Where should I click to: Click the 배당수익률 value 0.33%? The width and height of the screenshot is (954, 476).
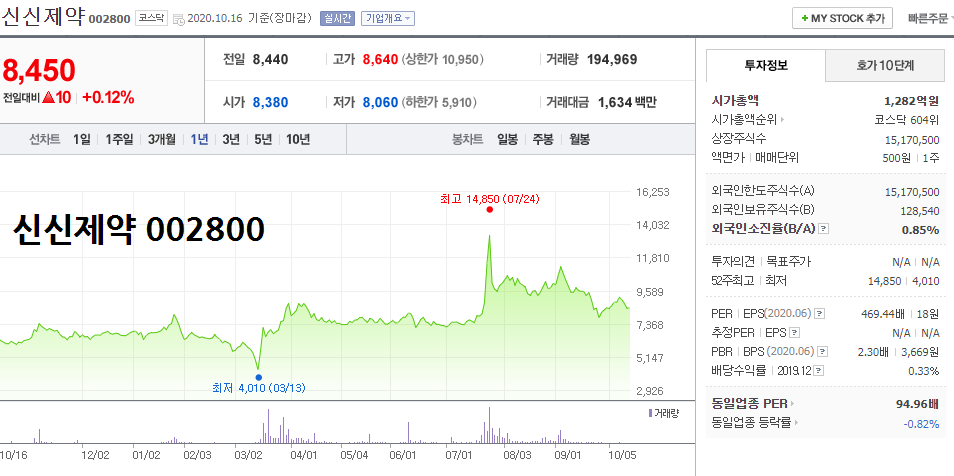pyautogui.click(x=924, y=371)
